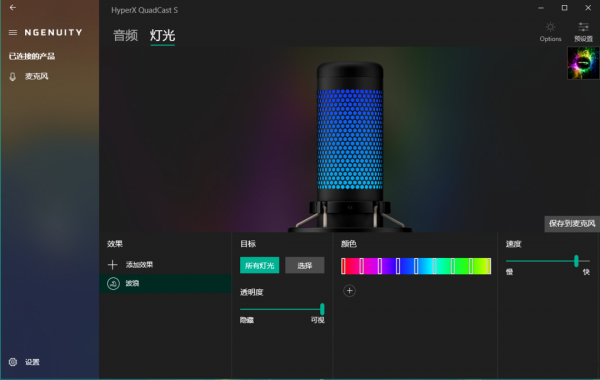Click the 设置 label in sidebar
The image size is (600, 380).
click(x=32, y=362)
